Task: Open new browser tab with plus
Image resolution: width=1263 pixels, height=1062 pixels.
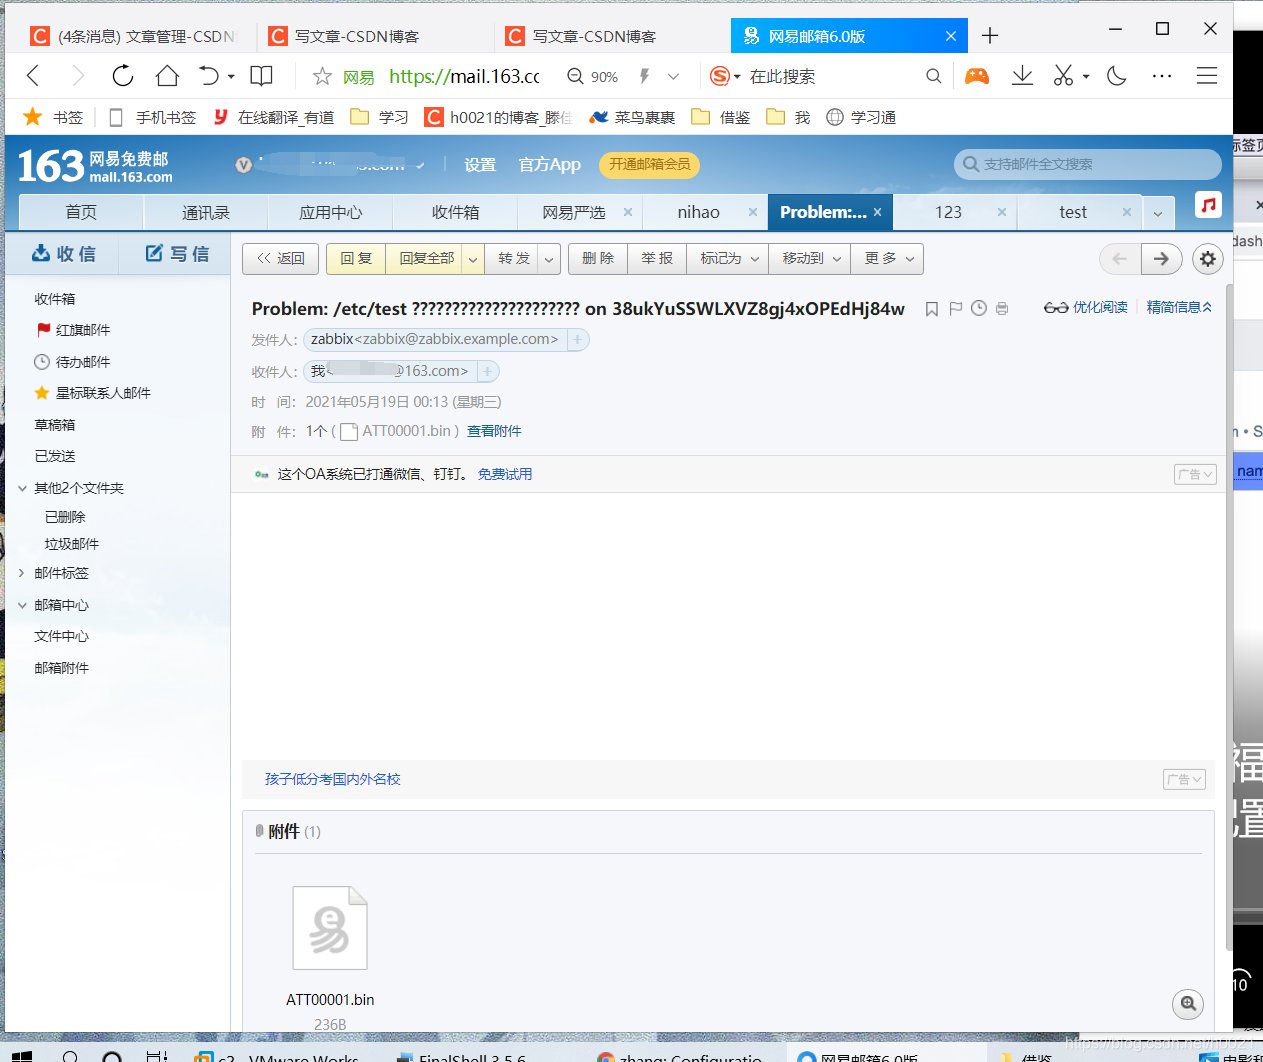Action: point(990,36)
